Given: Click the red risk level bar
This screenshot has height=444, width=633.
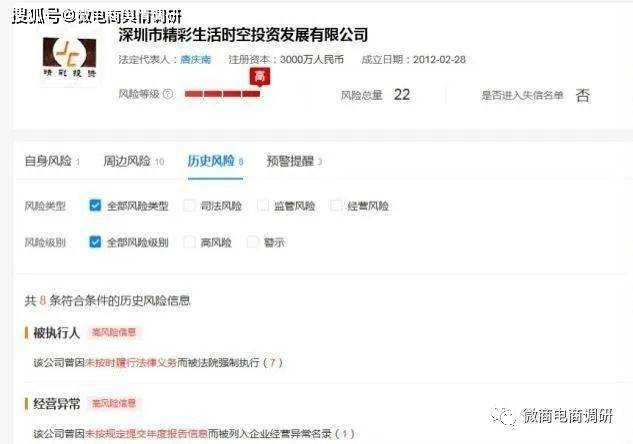Looking at the screenshot, I should coord(222,94).
